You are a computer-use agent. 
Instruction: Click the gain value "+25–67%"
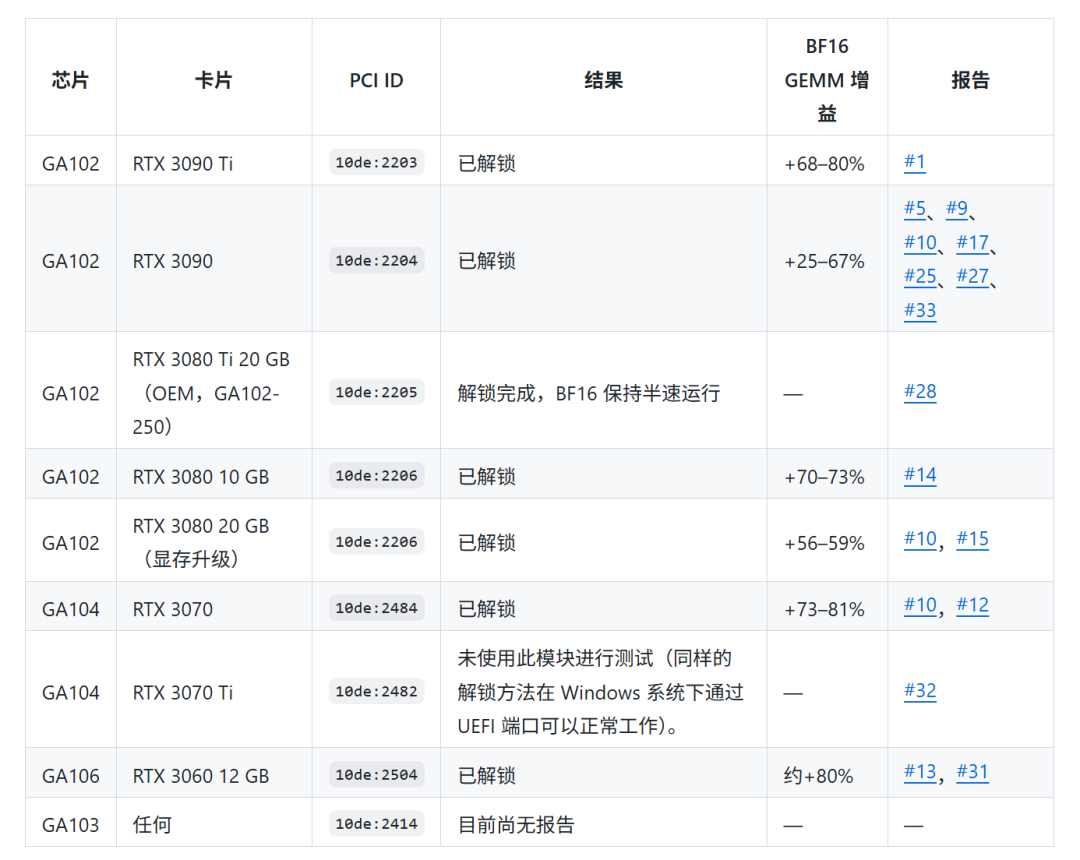[x=824, y=261]
